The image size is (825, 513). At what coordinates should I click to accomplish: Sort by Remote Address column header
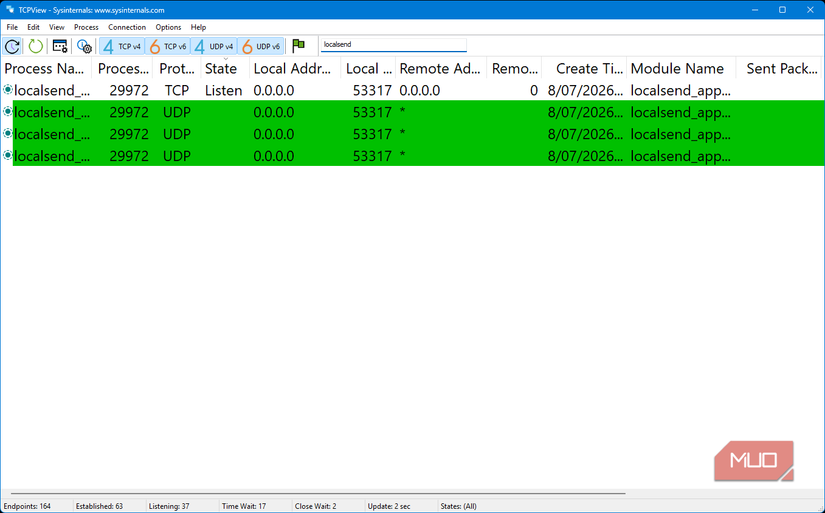441,68
